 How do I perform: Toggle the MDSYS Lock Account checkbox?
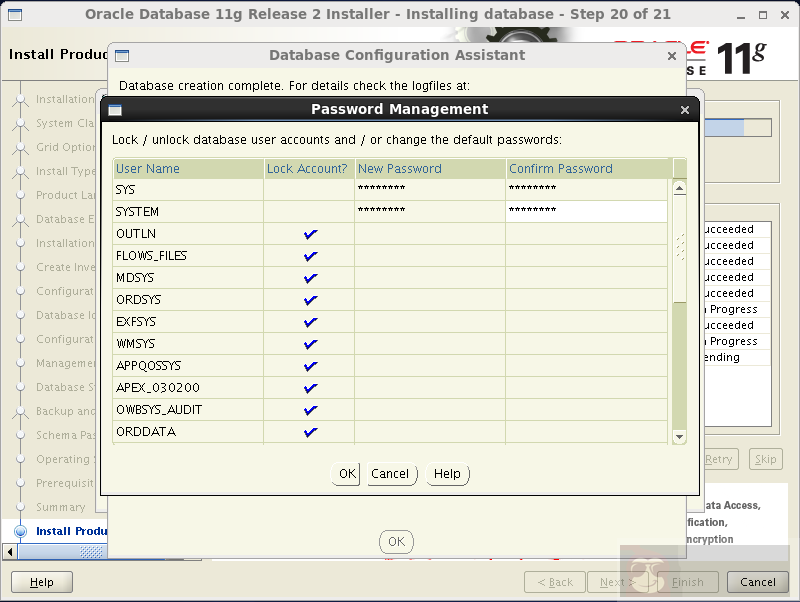310,277
